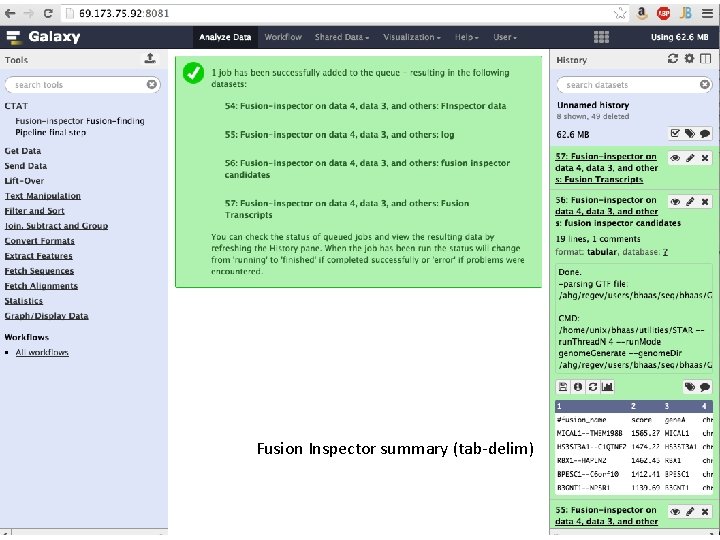Viewport: 720px width, 540px height.
Task: Expand the Statistics tool section
Action: 23,301
